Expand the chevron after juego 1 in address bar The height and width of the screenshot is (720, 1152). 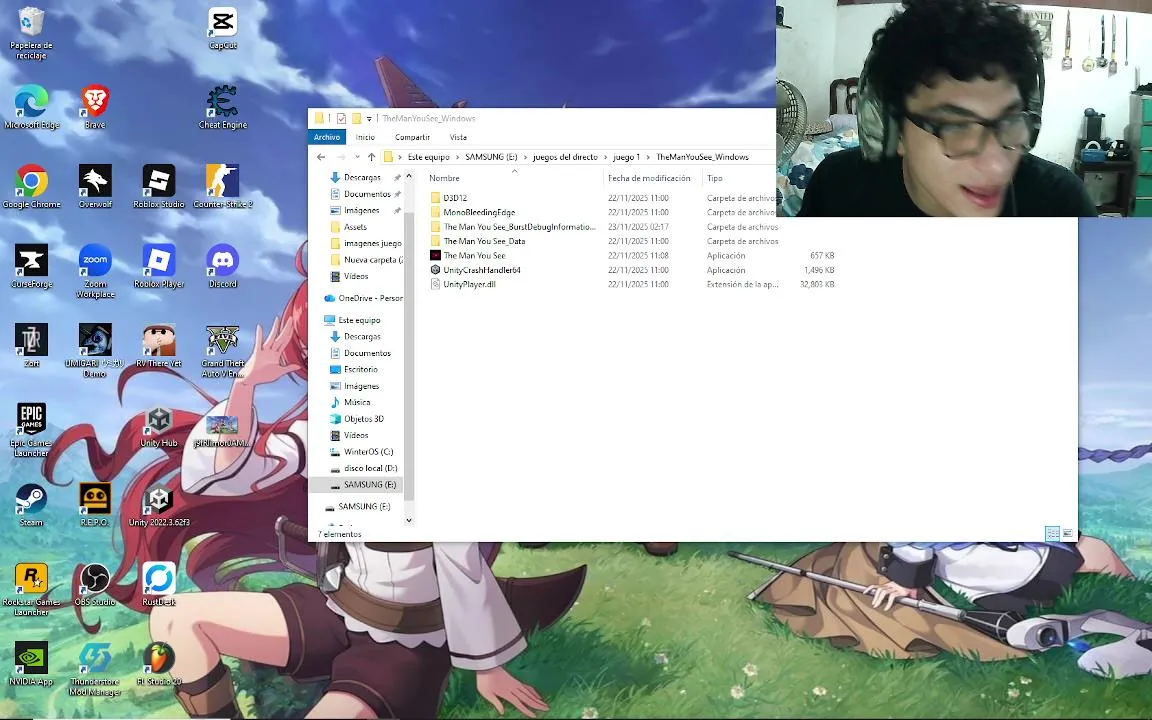pos(648,157)
